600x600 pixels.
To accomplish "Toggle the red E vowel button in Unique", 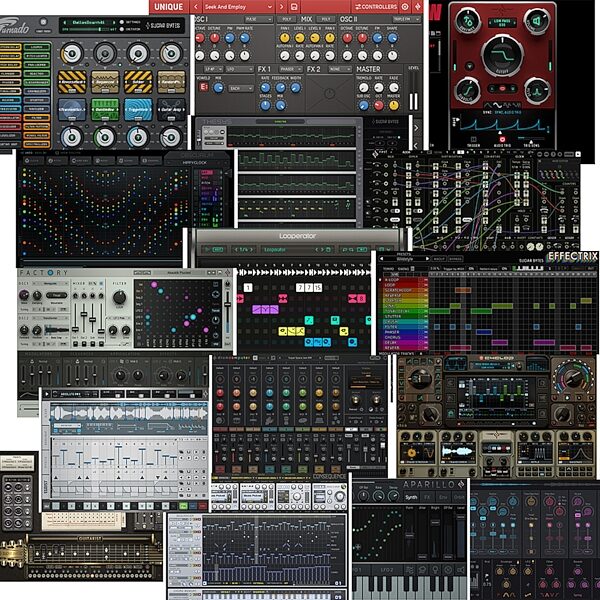I will [x=204, y=87].
